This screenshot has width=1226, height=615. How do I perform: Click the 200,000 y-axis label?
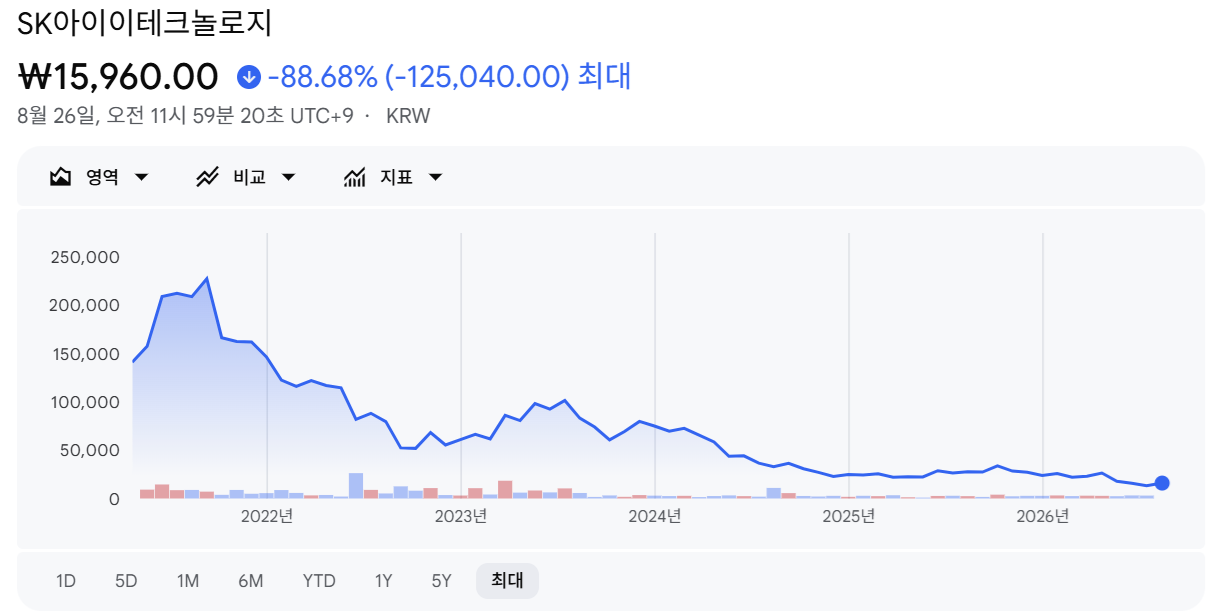click(85, 305)
